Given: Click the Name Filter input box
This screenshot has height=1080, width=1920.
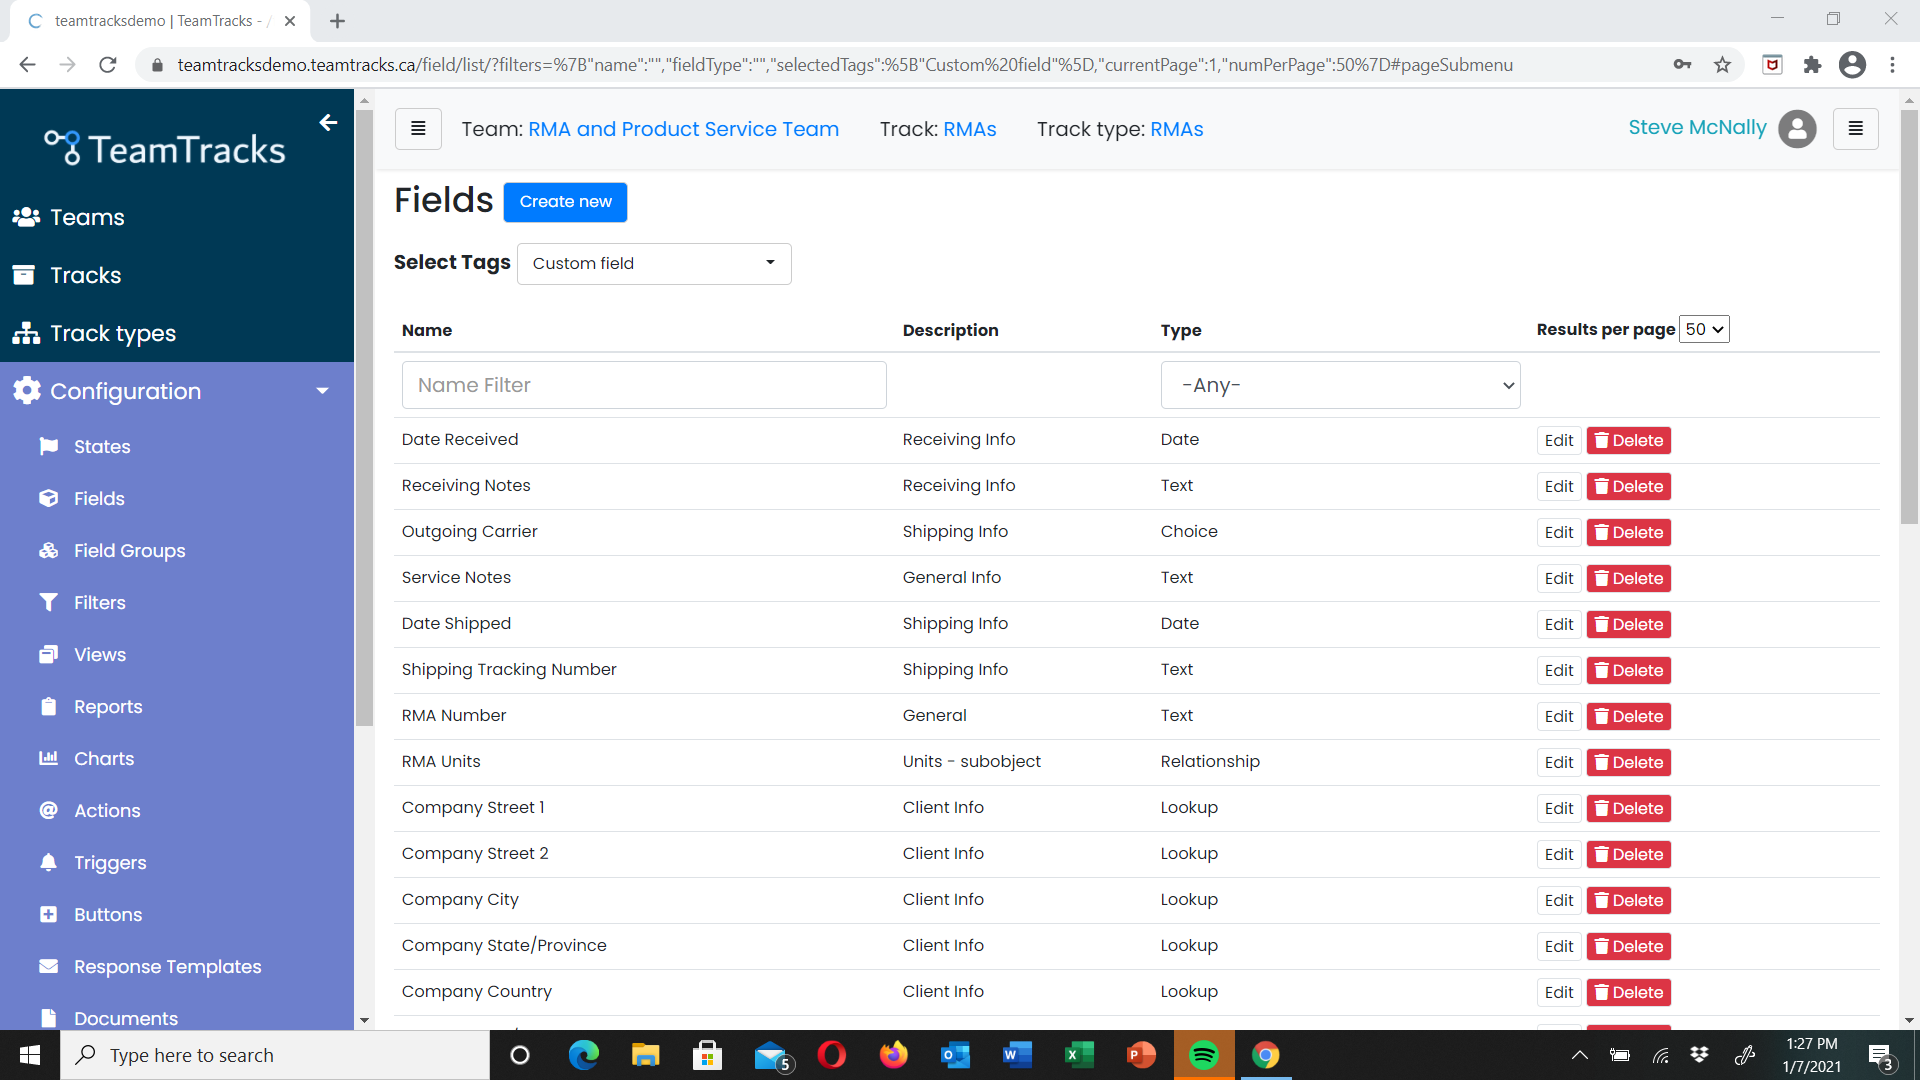Looking at the screenshot, I should pos(644,385).
